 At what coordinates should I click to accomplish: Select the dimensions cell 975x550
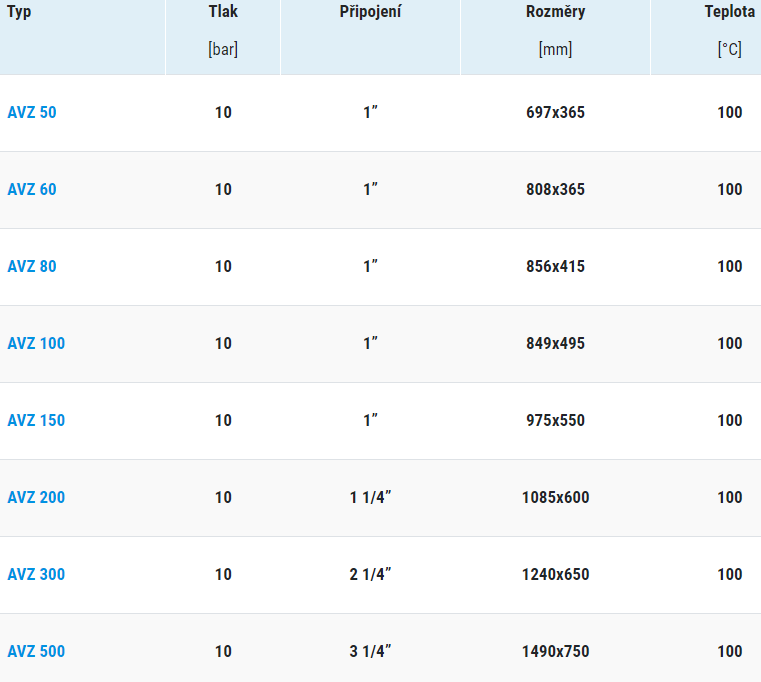point(555,420)
